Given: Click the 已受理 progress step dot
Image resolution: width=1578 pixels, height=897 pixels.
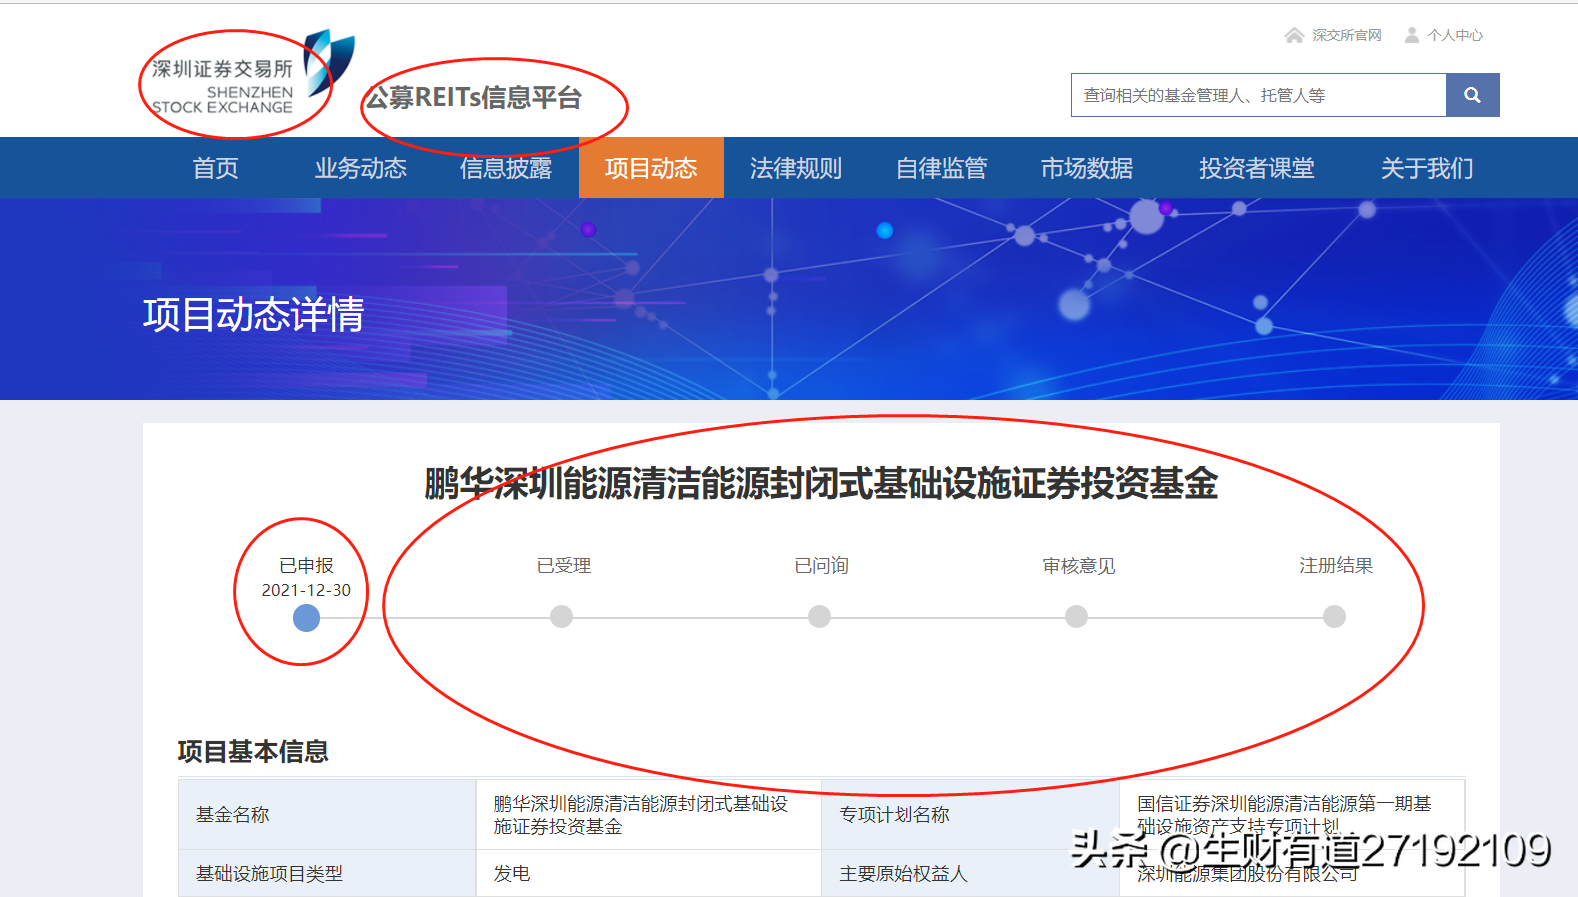Looking at the screenshot, I should click(562, 617).
